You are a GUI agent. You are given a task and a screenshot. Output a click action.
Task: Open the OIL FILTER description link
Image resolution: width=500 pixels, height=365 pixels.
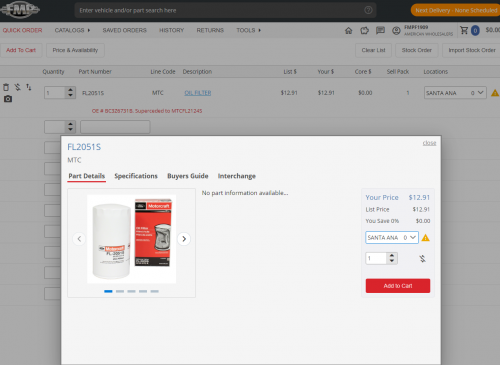198,93
